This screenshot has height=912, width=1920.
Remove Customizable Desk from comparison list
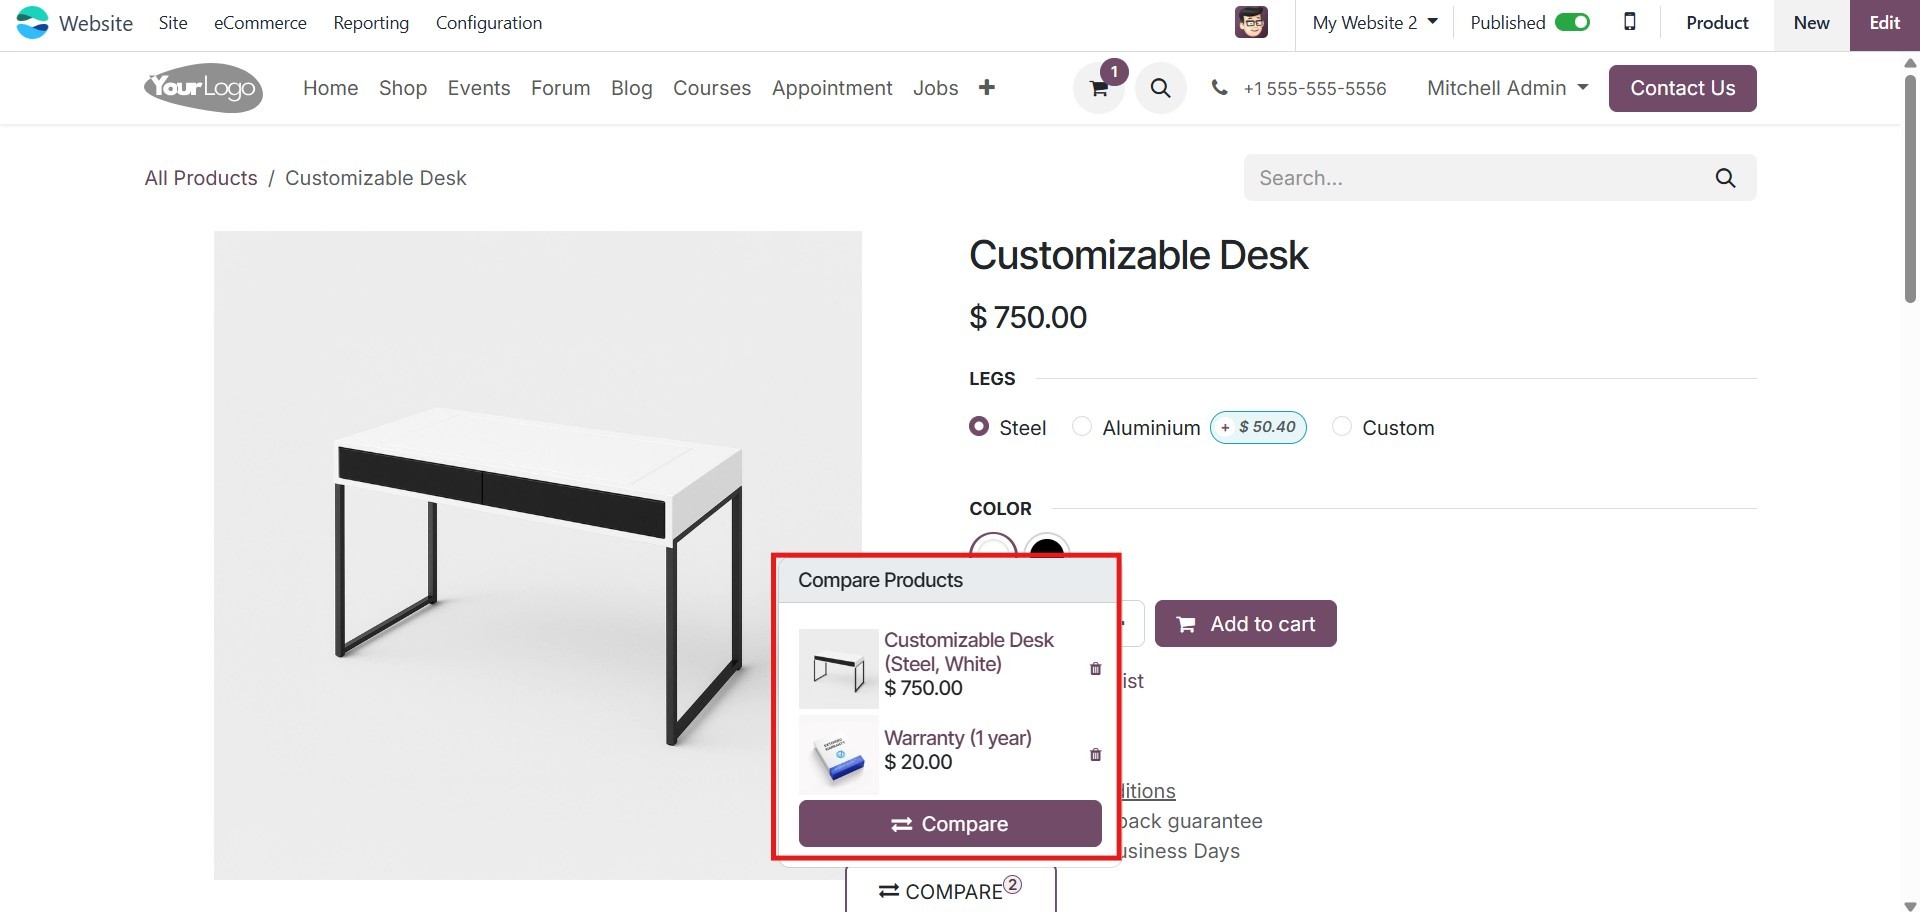pos(1095,669)
